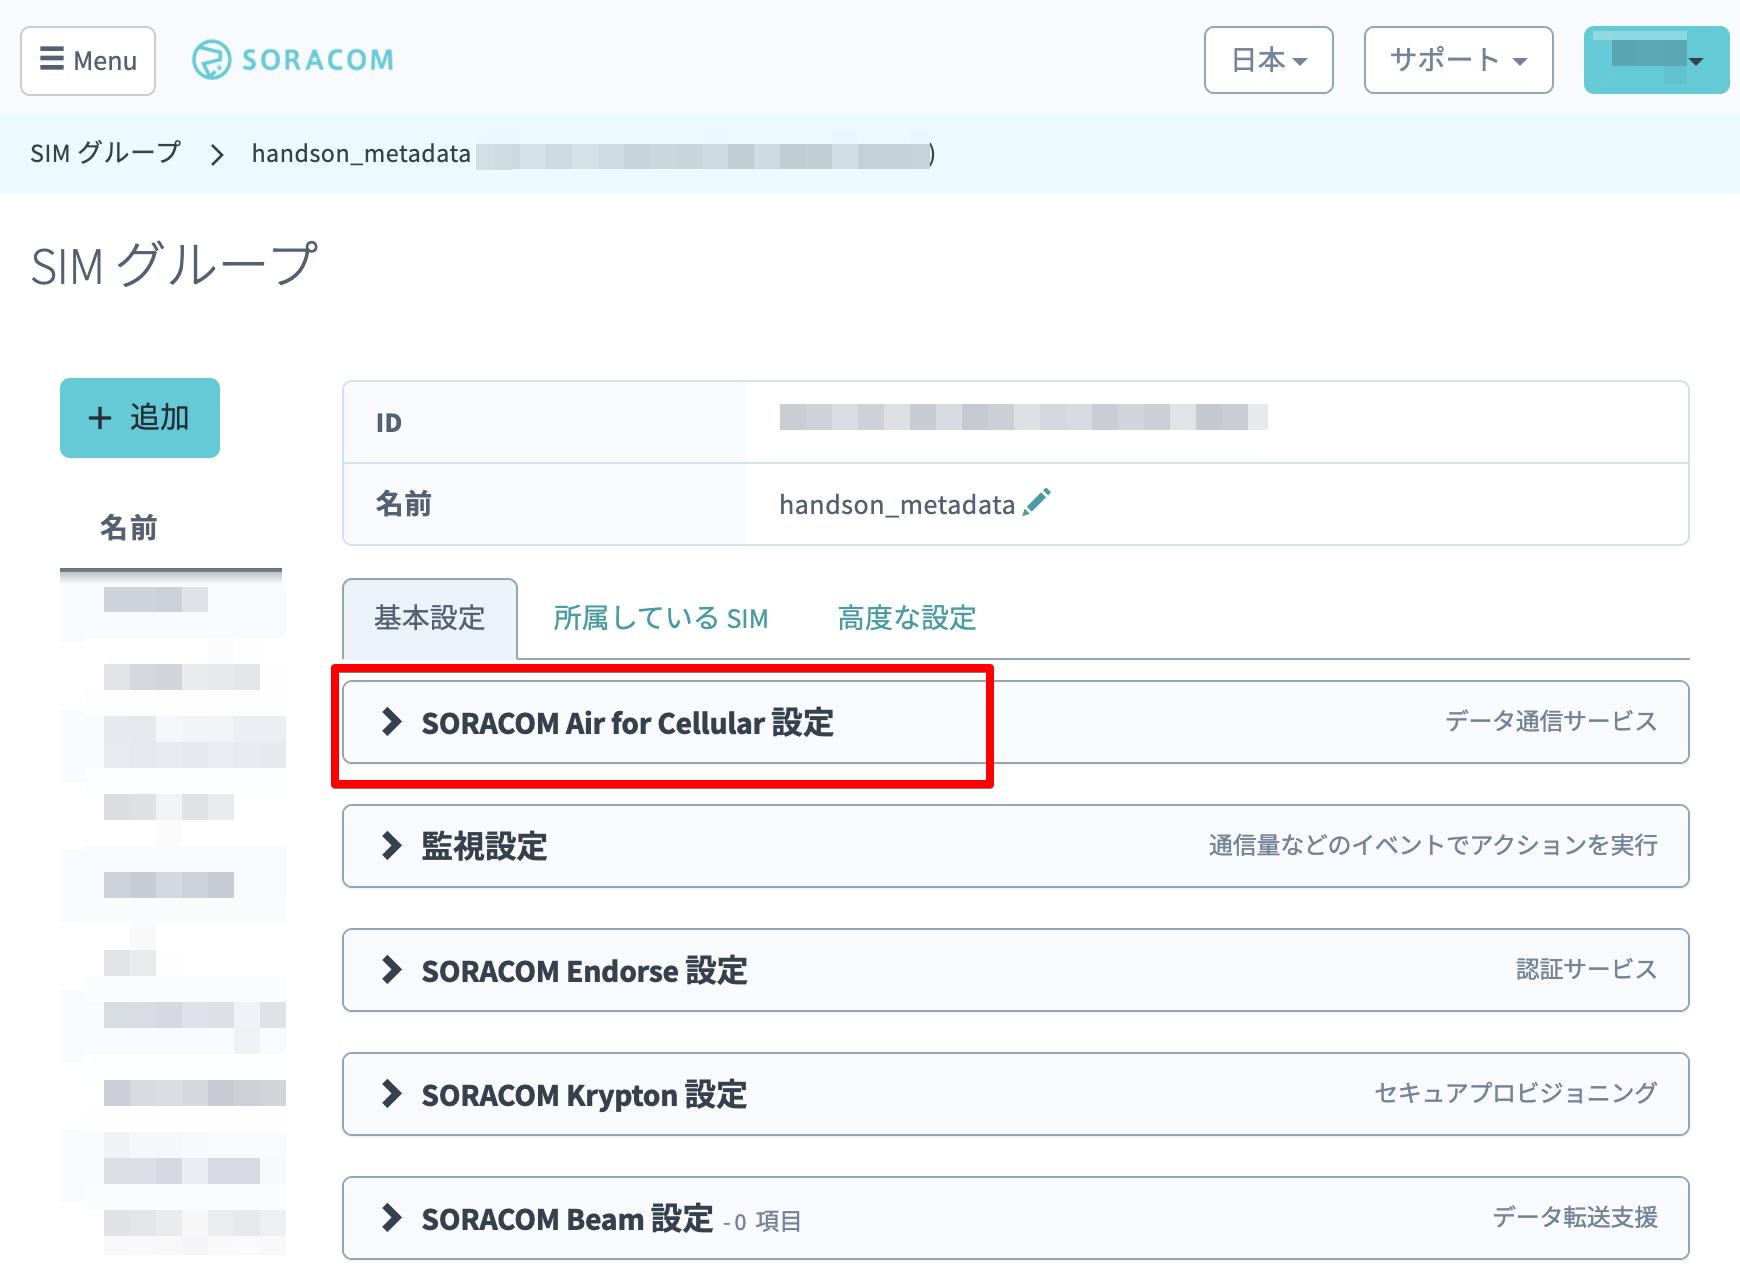Click the 名前 column header in sidebar

129,527
